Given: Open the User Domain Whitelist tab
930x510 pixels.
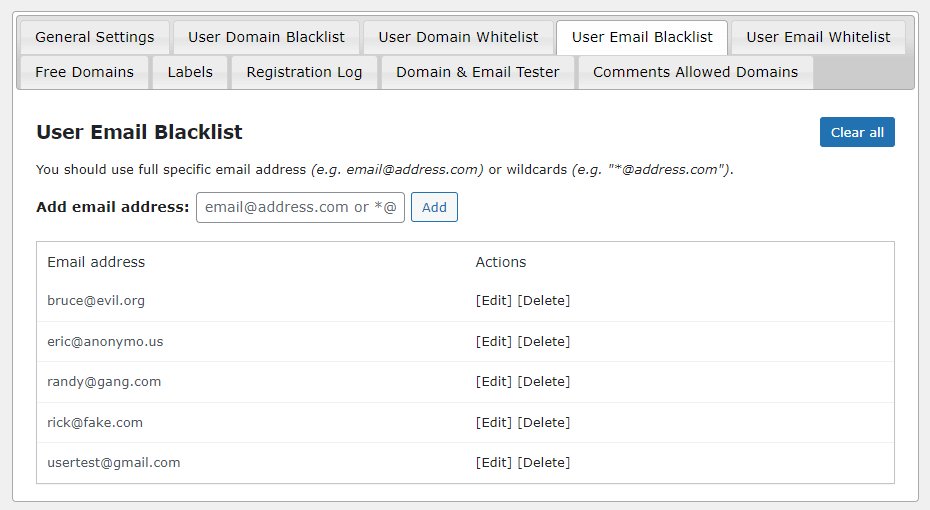Looking at the screenshot, I should point(458,37).
